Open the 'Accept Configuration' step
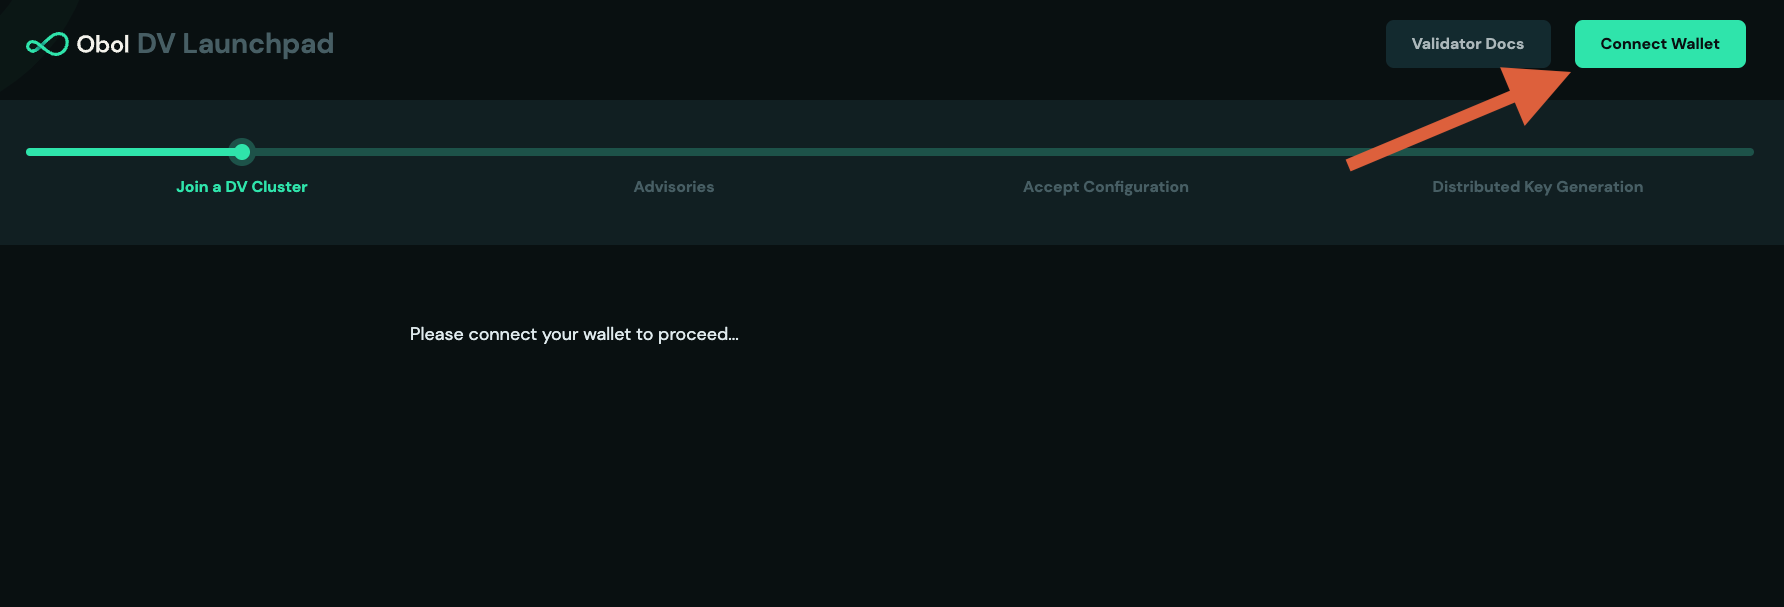 pos(1105,186)
